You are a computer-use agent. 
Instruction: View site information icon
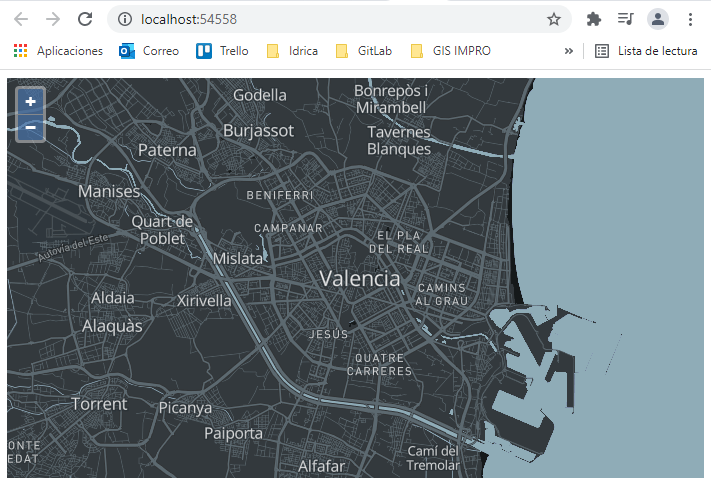[x=124, y=19]
